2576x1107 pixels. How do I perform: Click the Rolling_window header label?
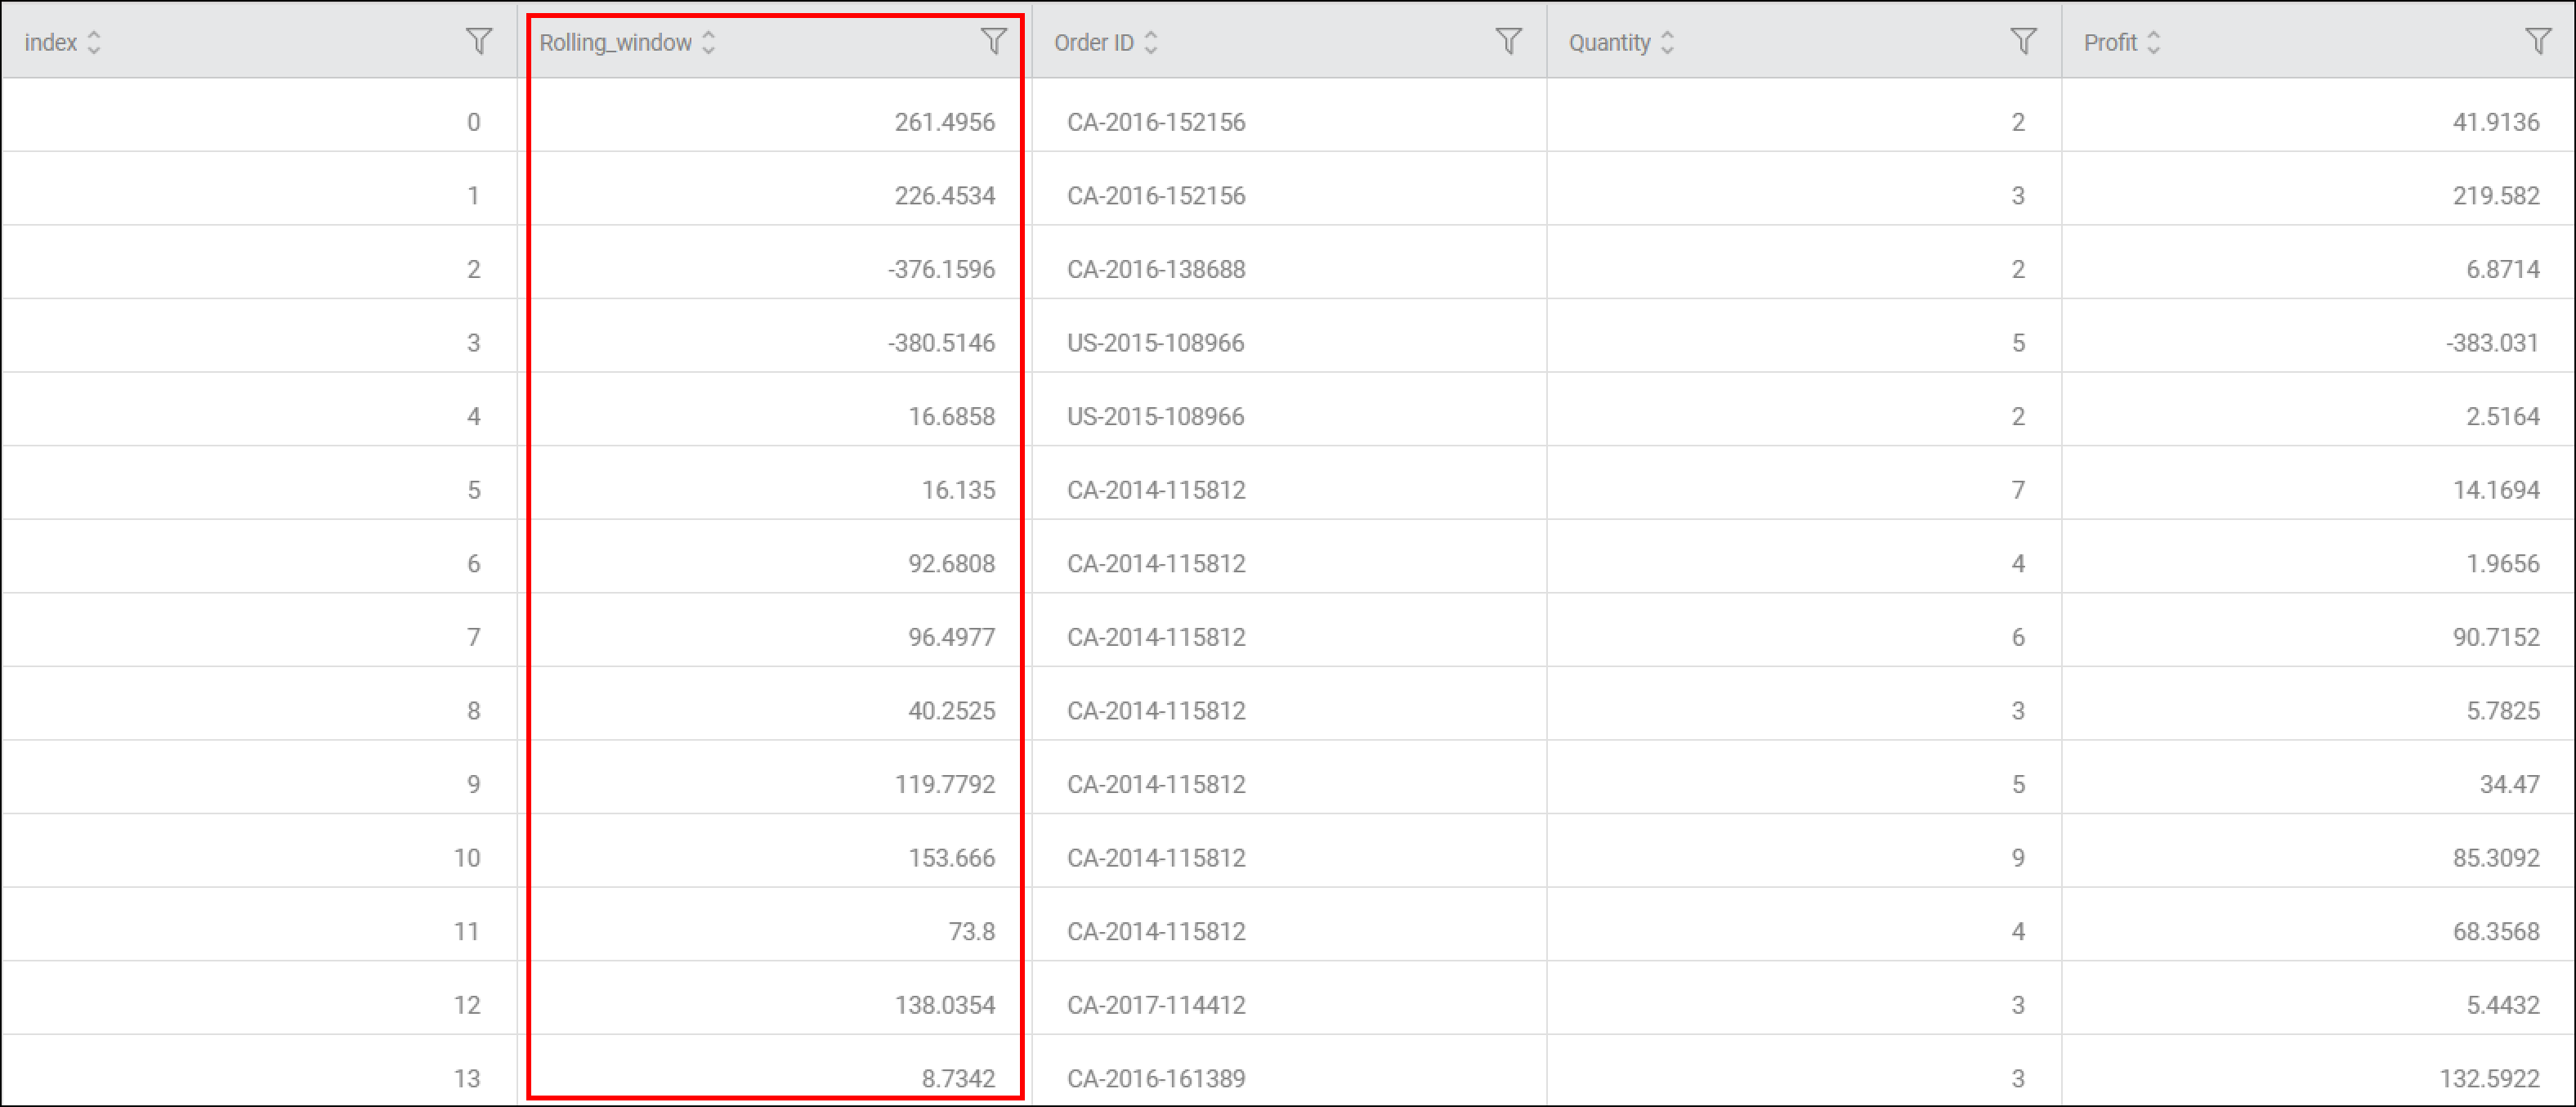pyautogui.click(x=615, y=42)
